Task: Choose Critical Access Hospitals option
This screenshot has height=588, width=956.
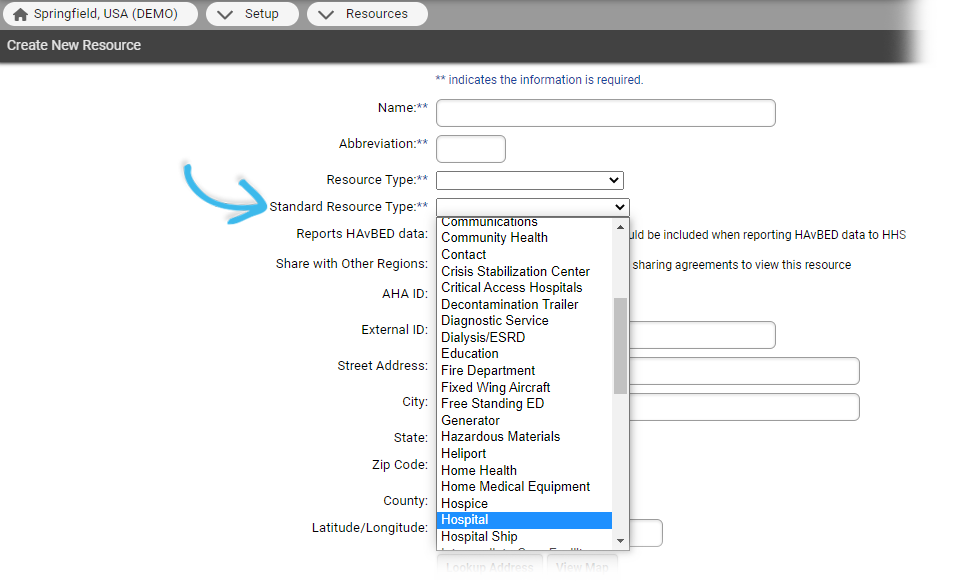Action: tap(512, 287)
